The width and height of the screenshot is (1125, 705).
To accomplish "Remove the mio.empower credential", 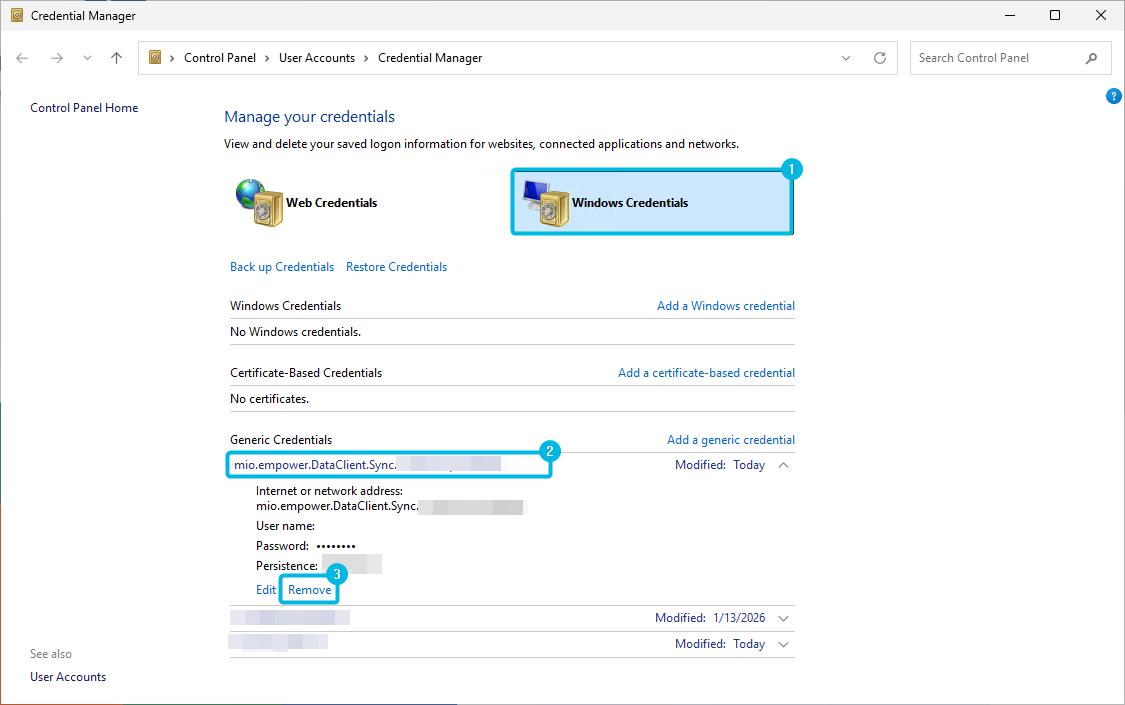I will tap(309, 590).
